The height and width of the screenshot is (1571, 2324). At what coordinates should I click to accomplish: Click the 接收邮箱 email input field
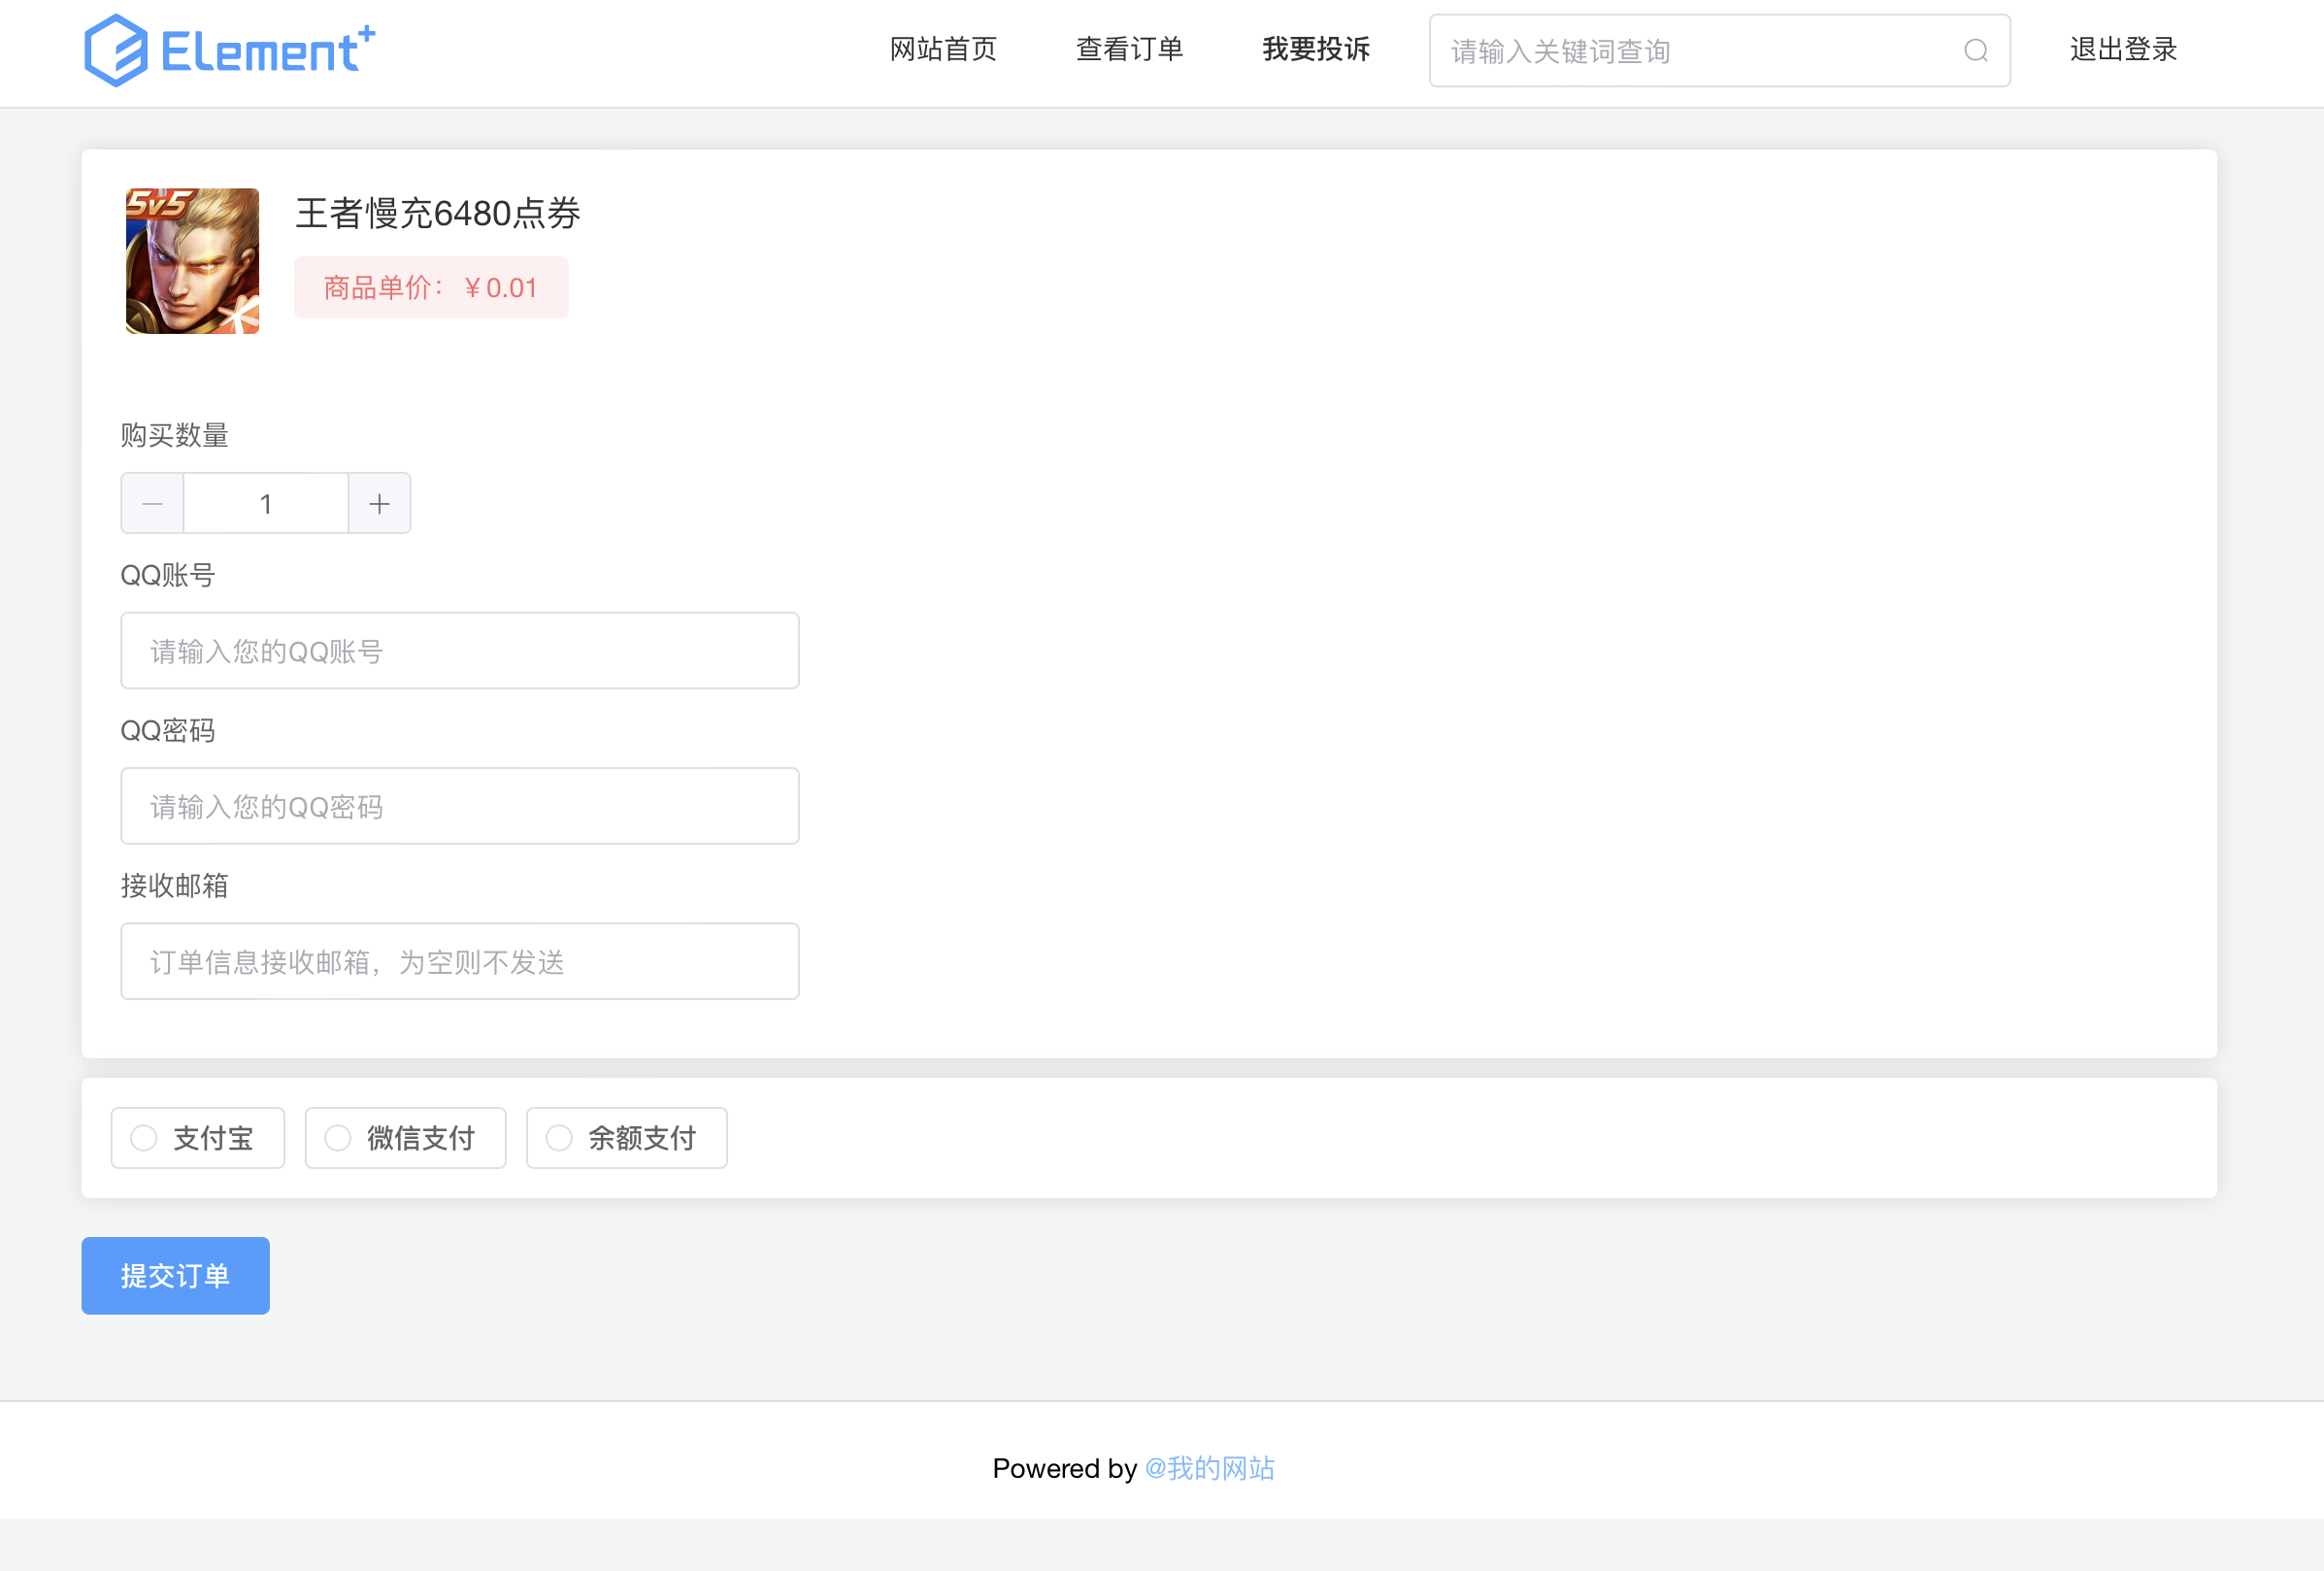[459, 961]
